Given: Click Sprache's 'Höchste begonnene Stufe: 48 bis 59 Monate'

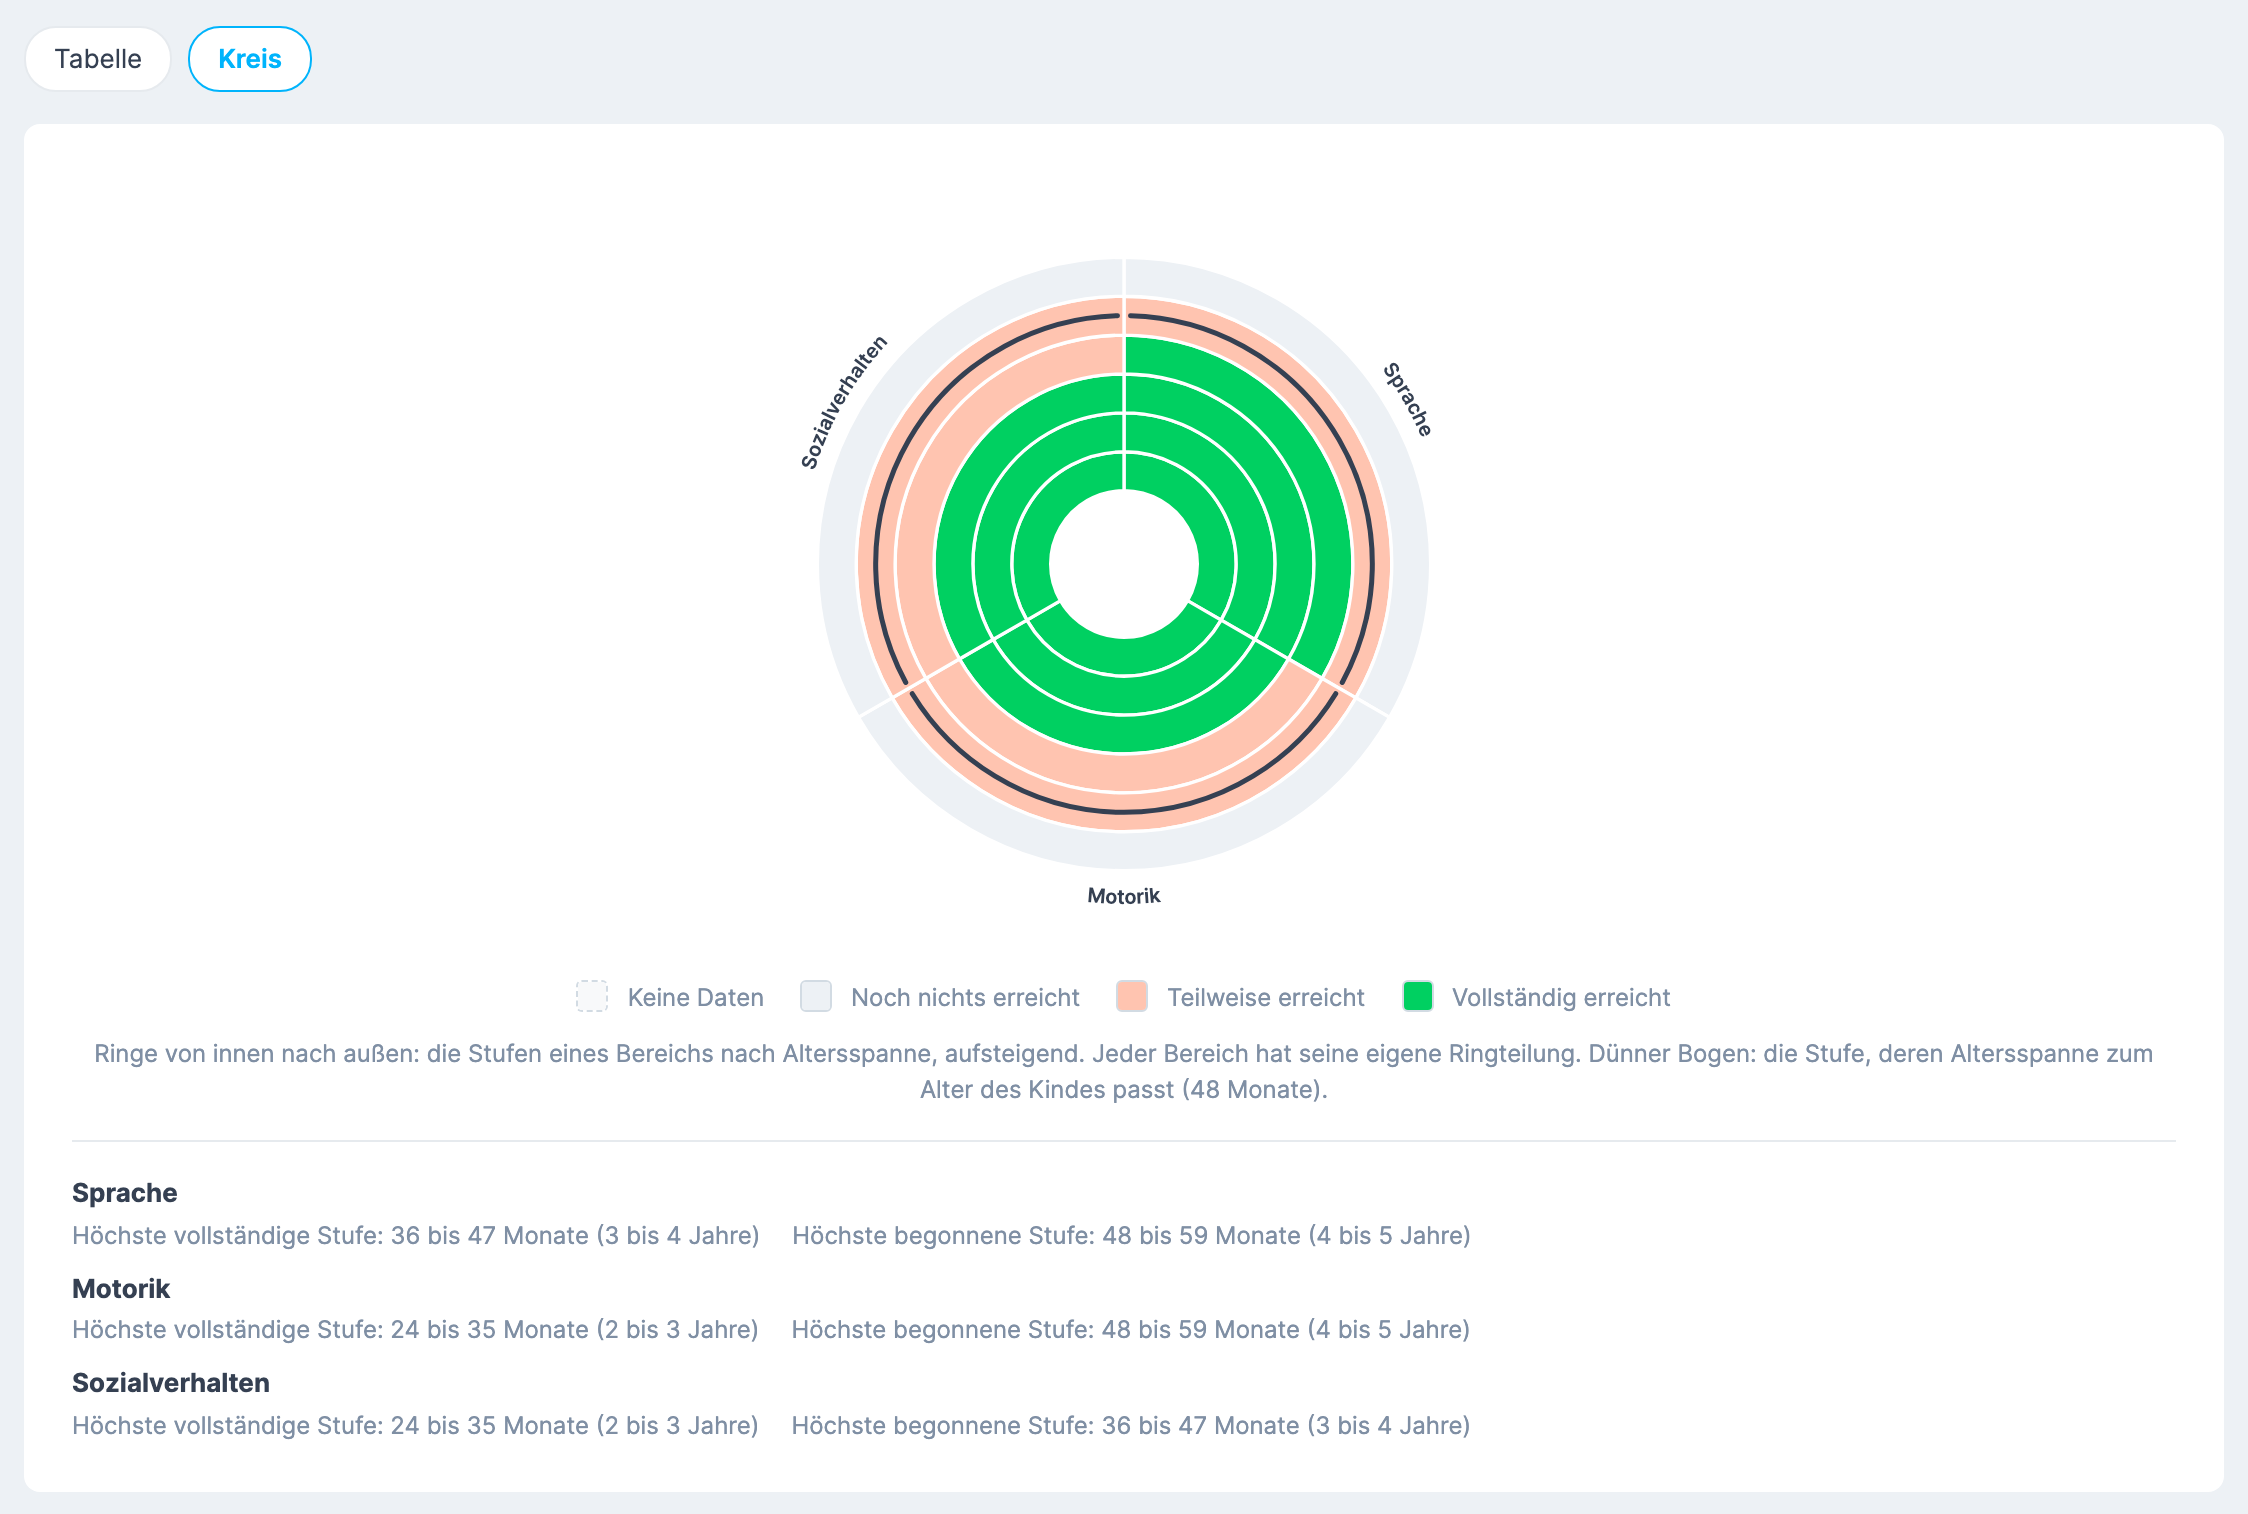Looking at the screenshot, I should coord(1131,1236).
